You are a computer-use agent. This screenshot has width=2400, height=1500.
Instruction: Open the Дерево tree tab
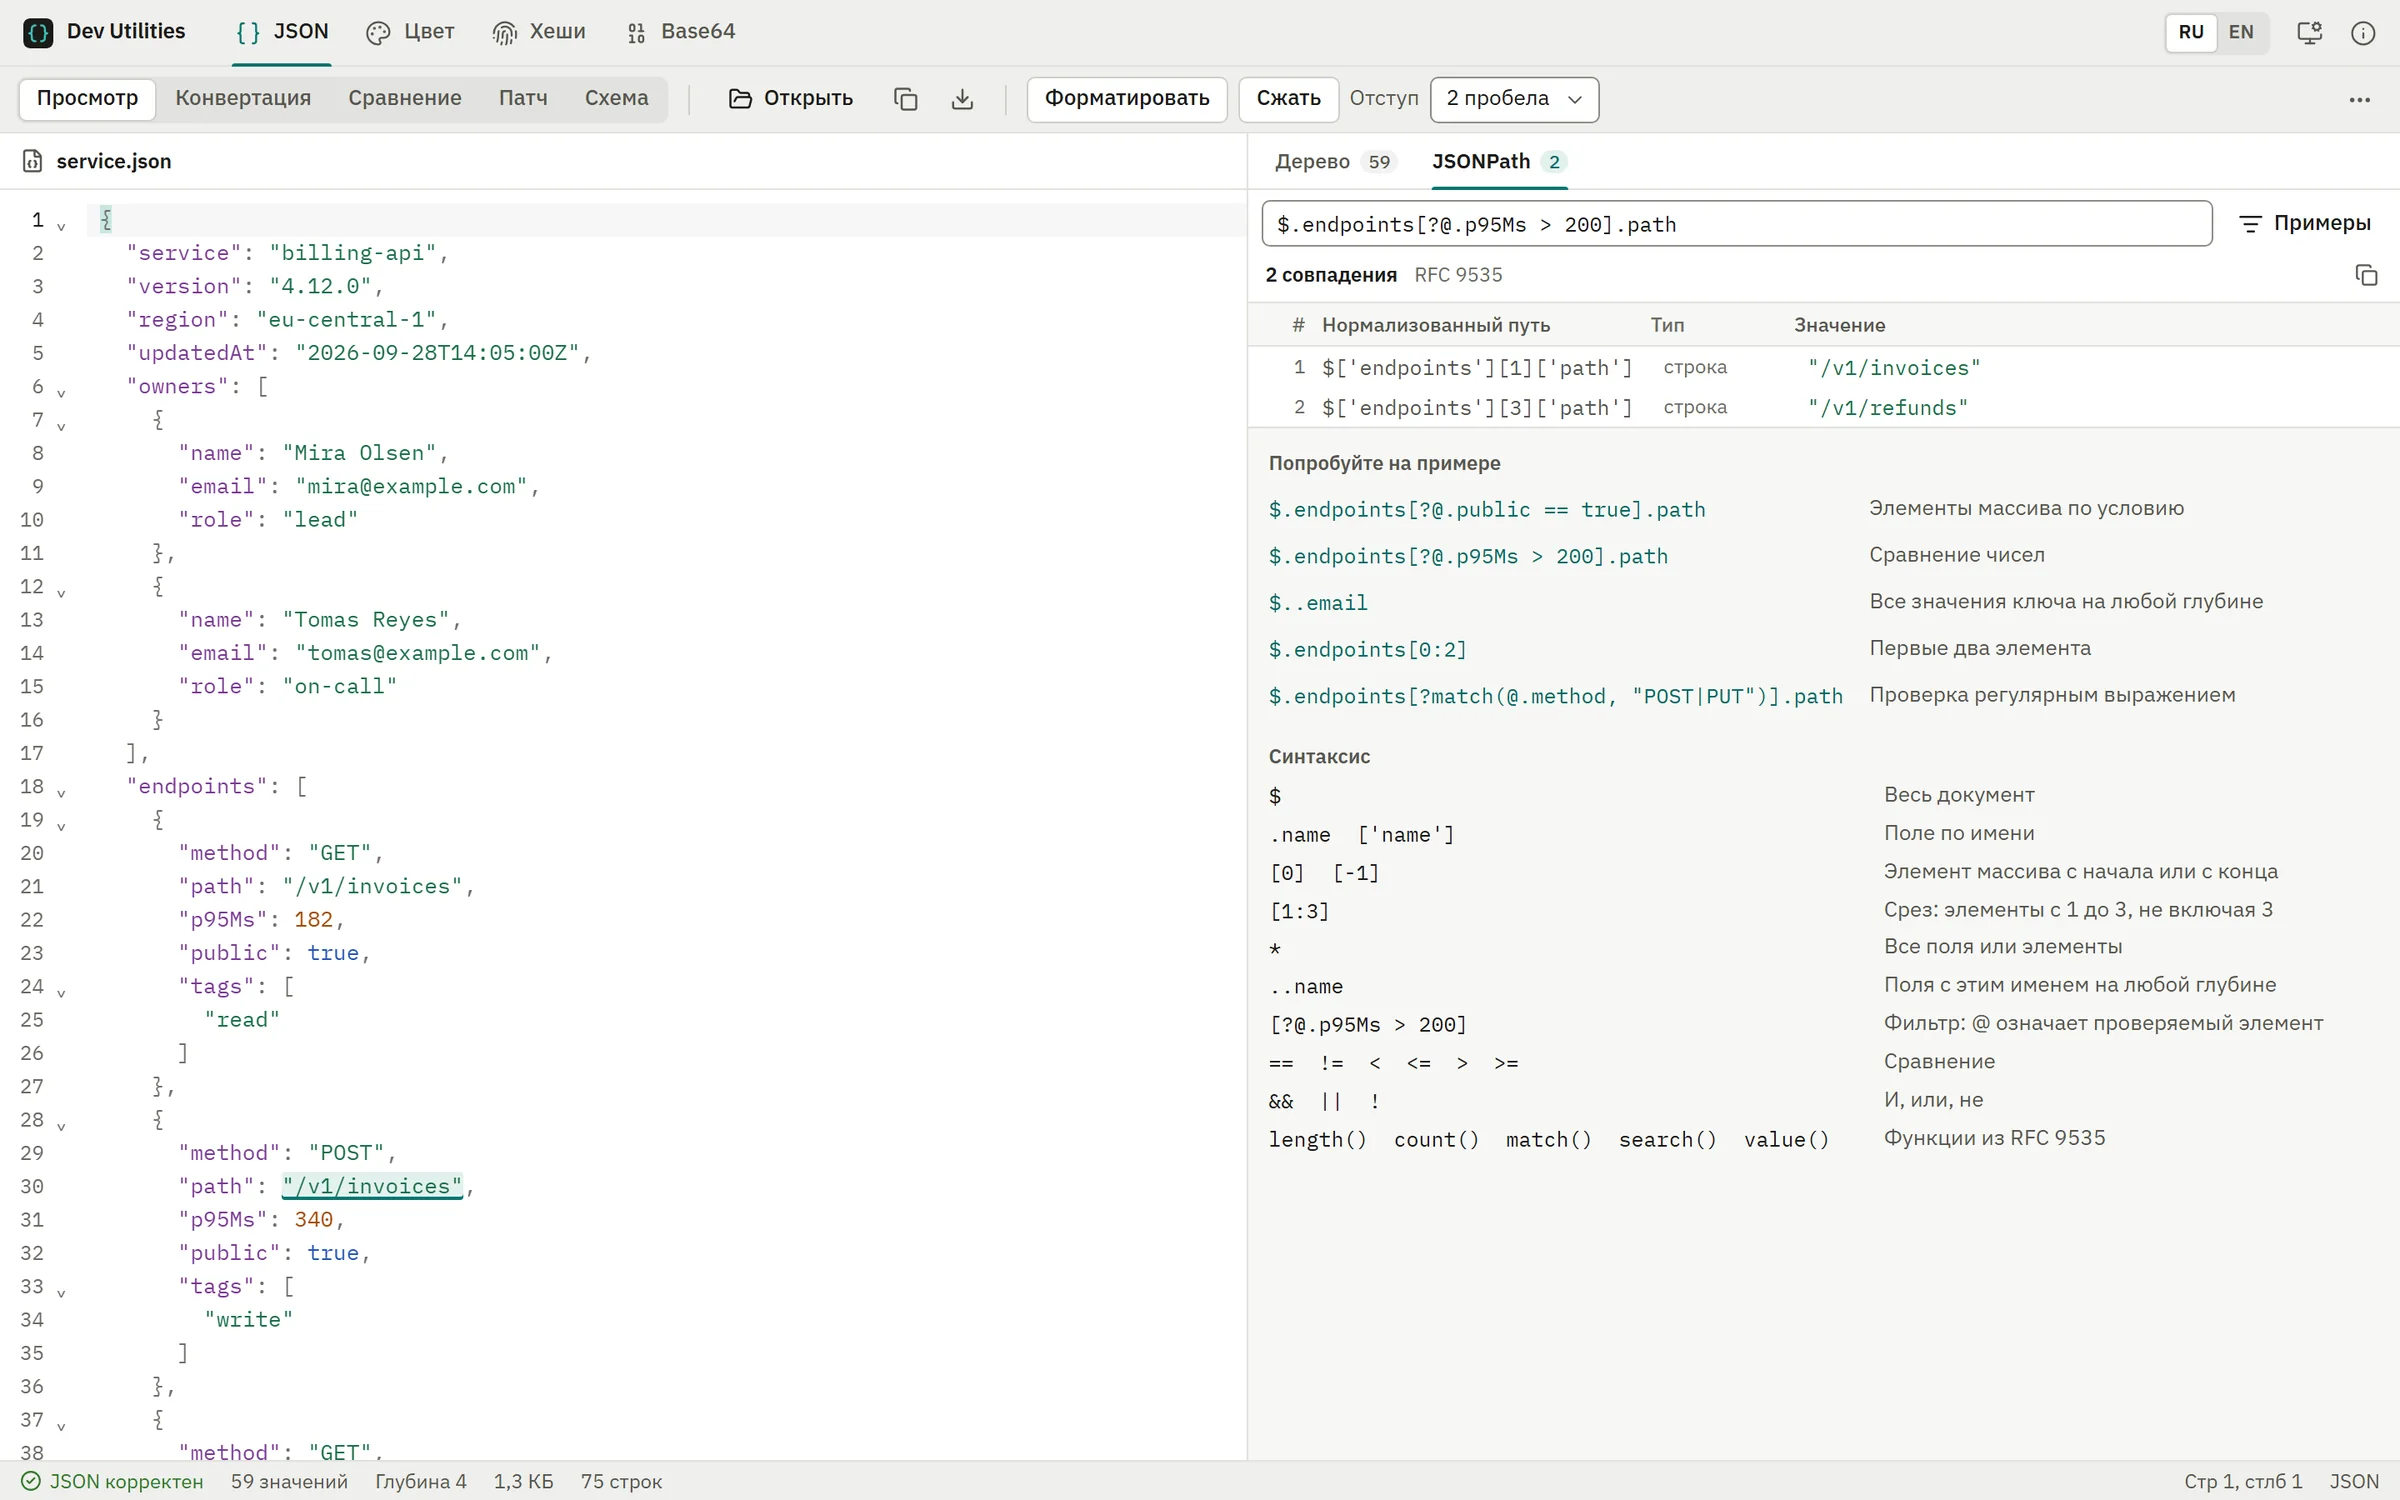[1334, 162]
